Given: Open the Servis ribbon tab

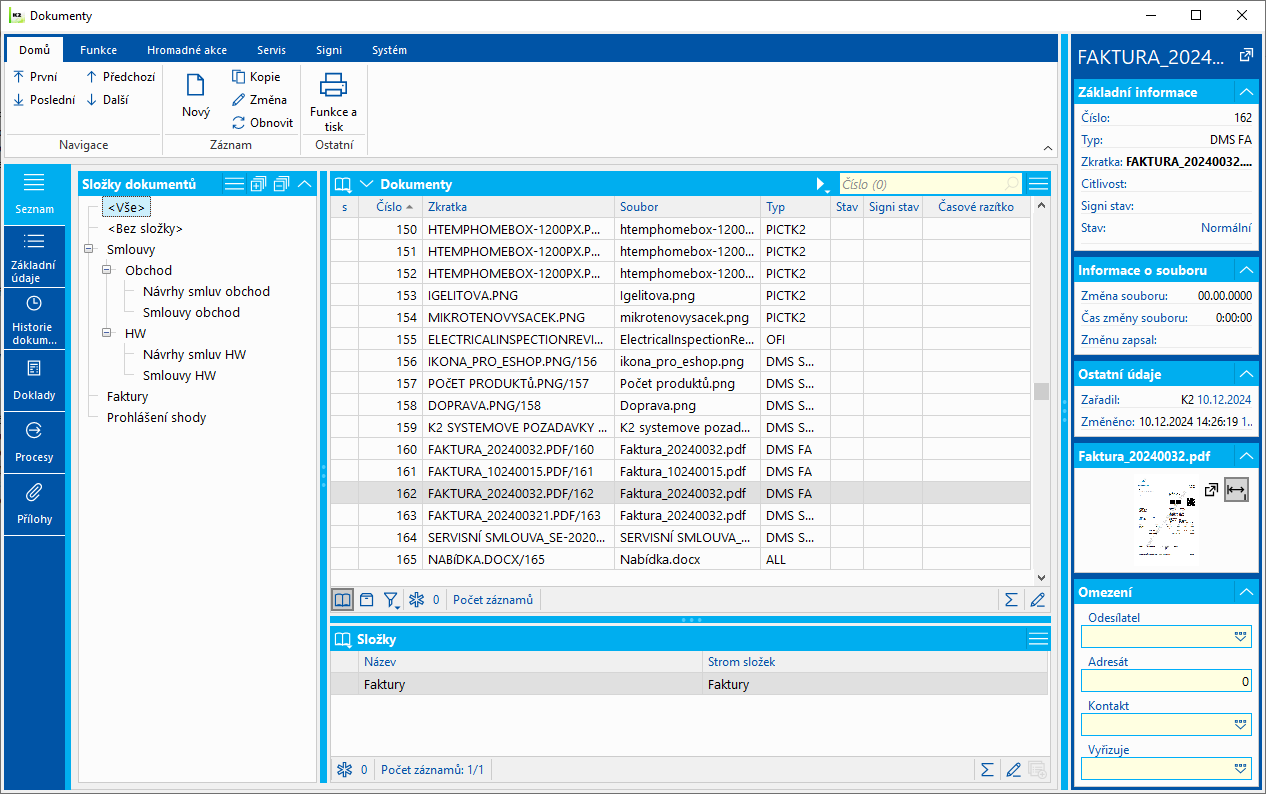Looking at the screenshot, I should [x=271, y=50].
